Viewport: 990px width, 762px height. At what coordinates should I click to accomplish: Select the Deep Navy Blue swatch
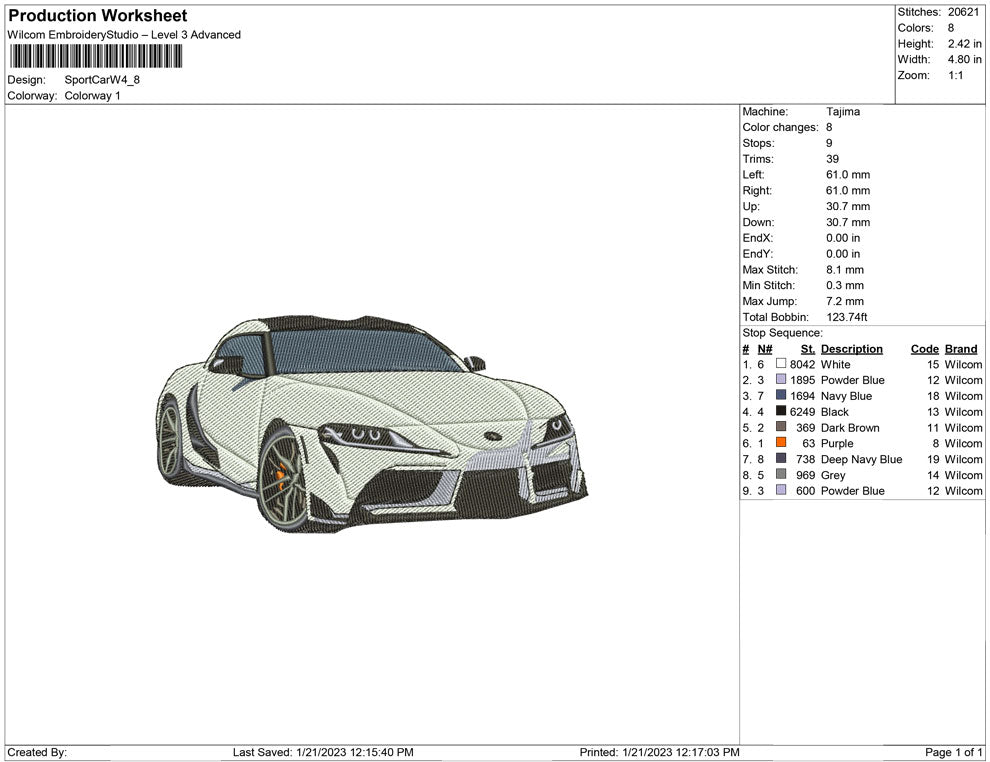pyautogui.click(x=781, y=459)
